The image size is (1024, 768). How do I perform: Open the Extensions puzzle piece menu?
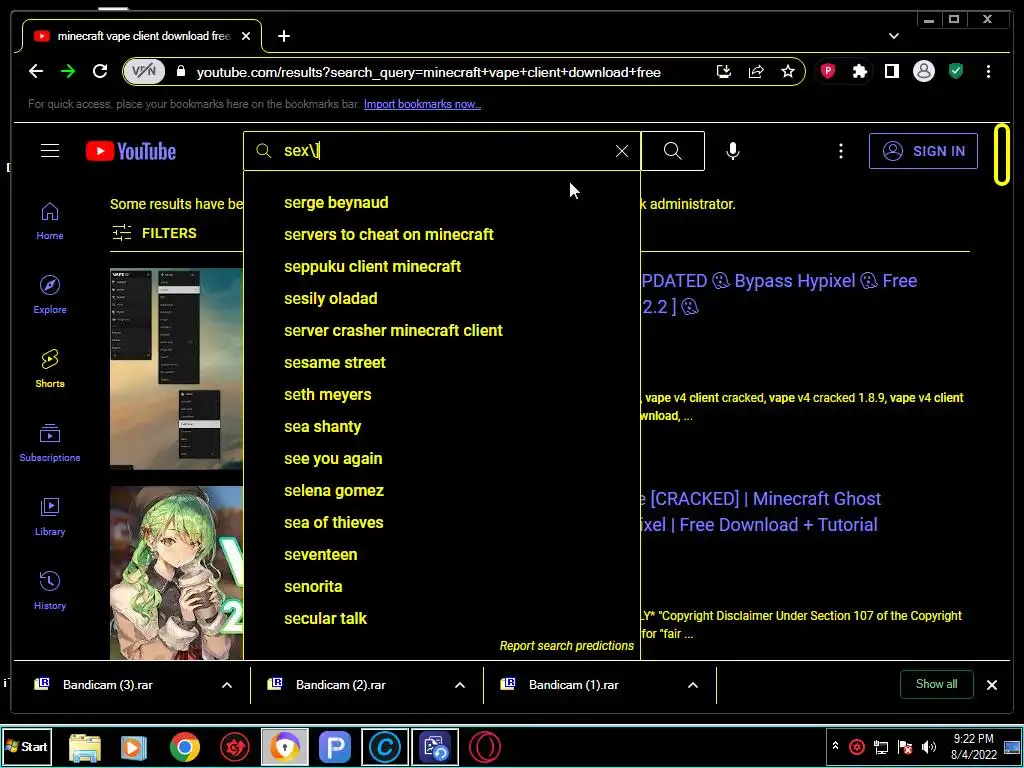pos(859,71)
